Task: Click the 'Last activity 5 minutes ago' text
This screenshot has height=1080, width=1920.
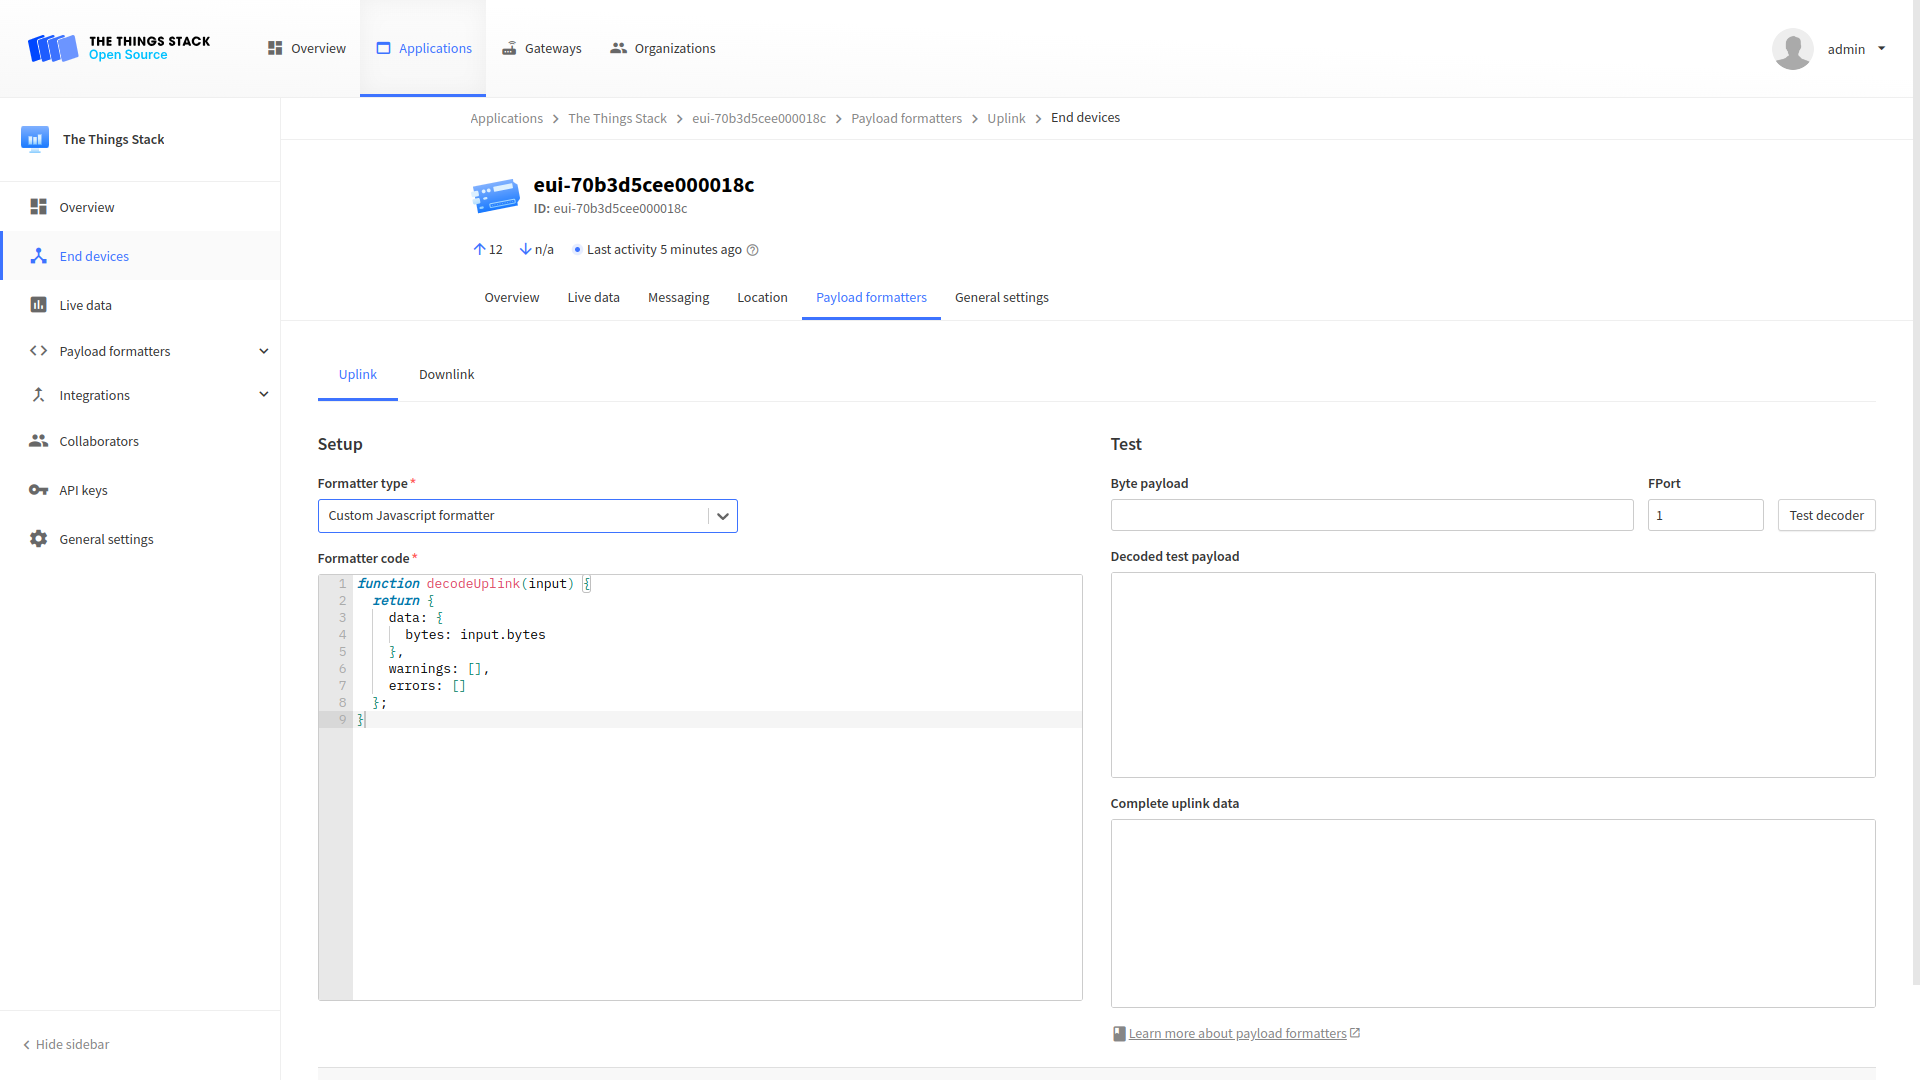Action: pos(664,250)
